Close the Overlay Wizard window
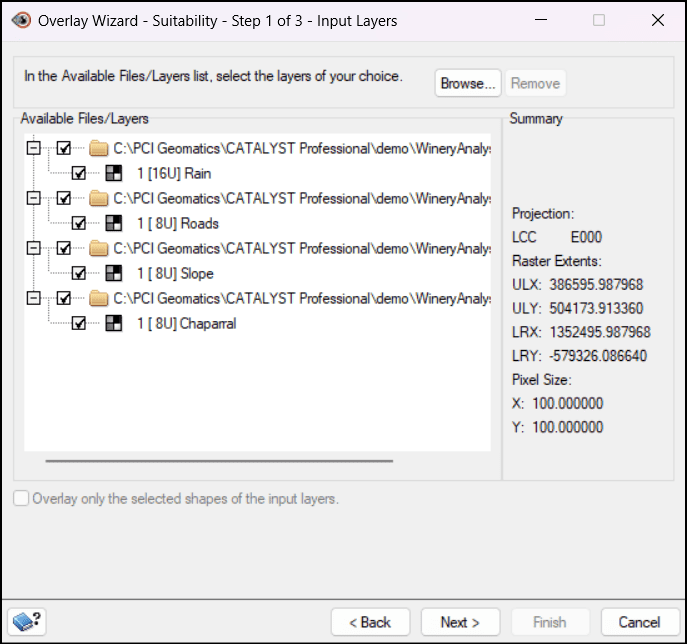 [x=658, y=20]
